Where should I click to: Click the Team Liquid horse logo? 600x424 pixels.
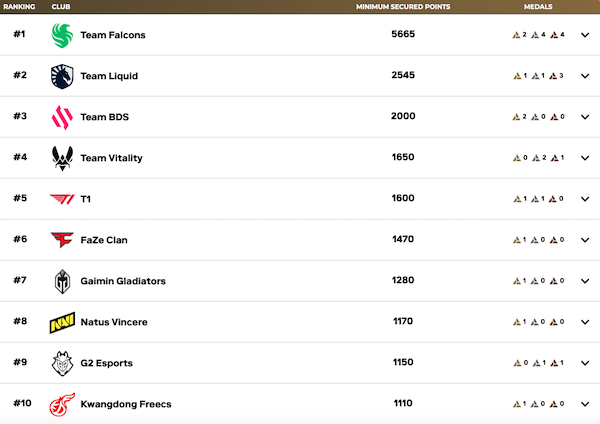pos(62,76)
